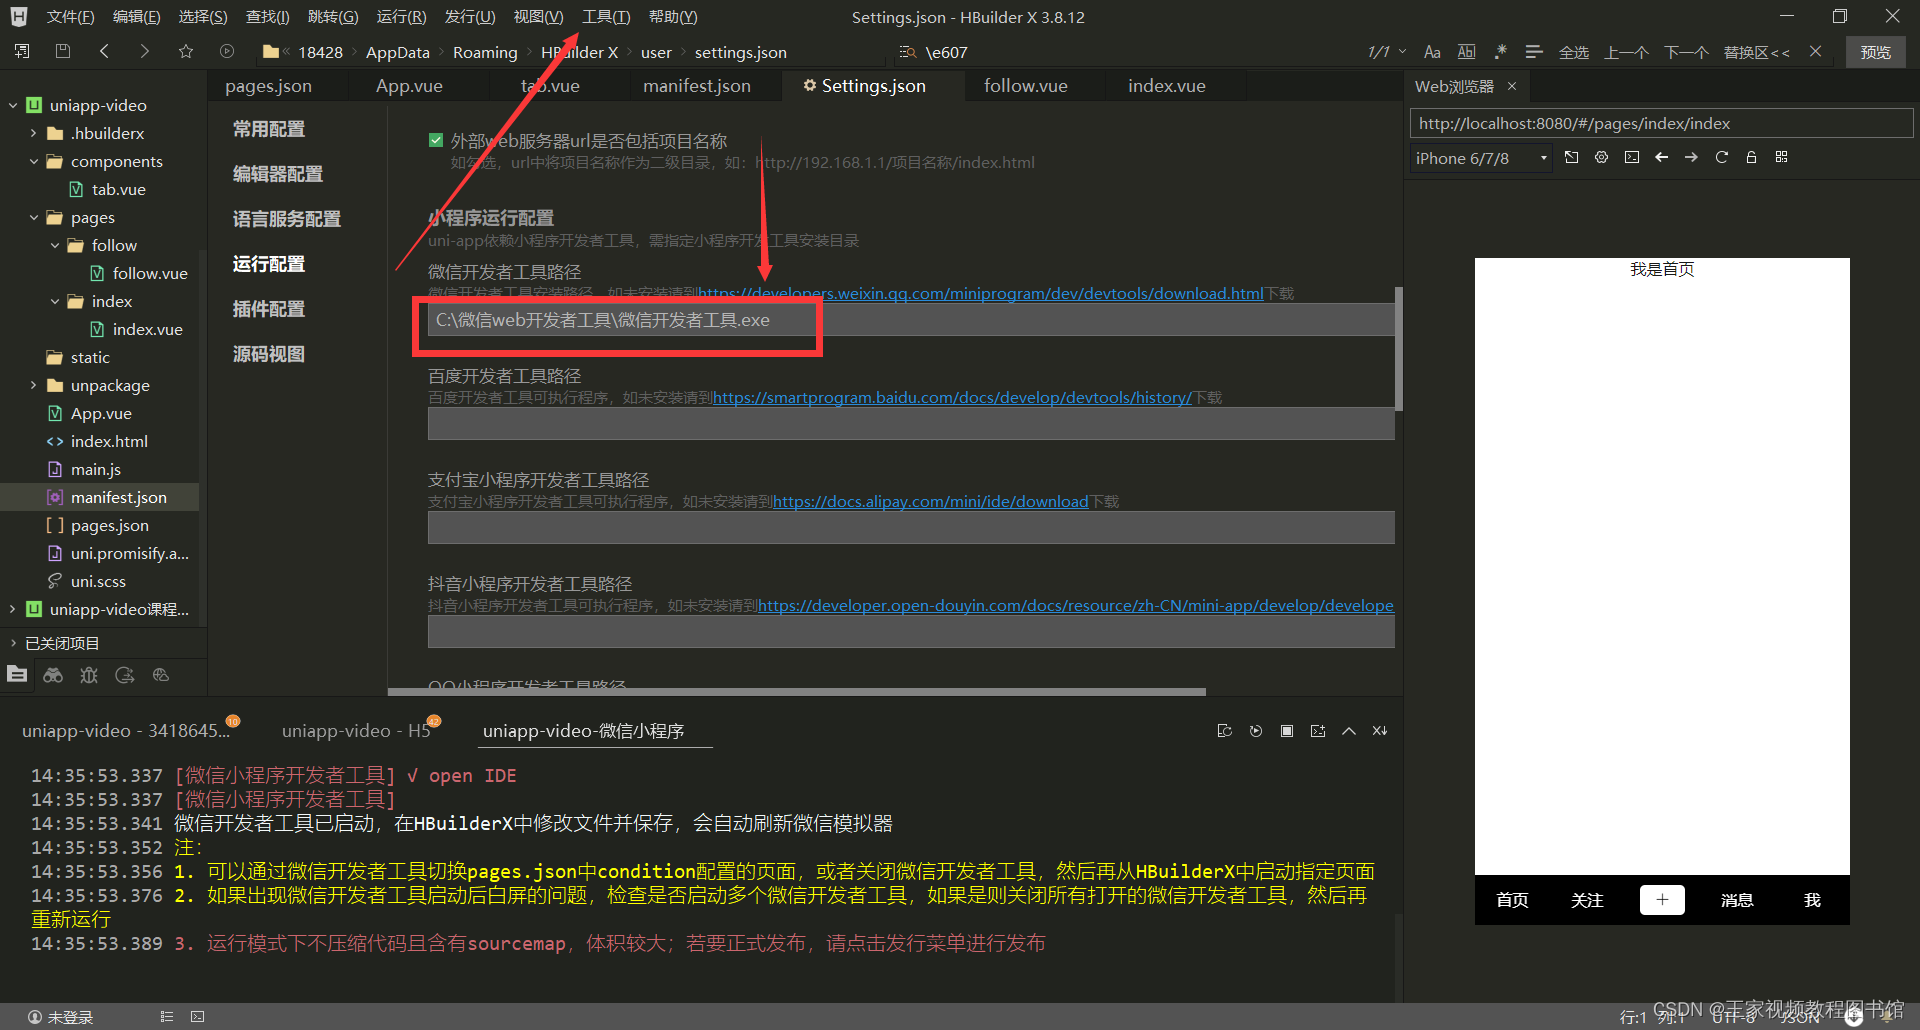This screenshot has width=1920, height=1030.
Task: Open the search results count dropdown 1/1
Action: 1387,52
